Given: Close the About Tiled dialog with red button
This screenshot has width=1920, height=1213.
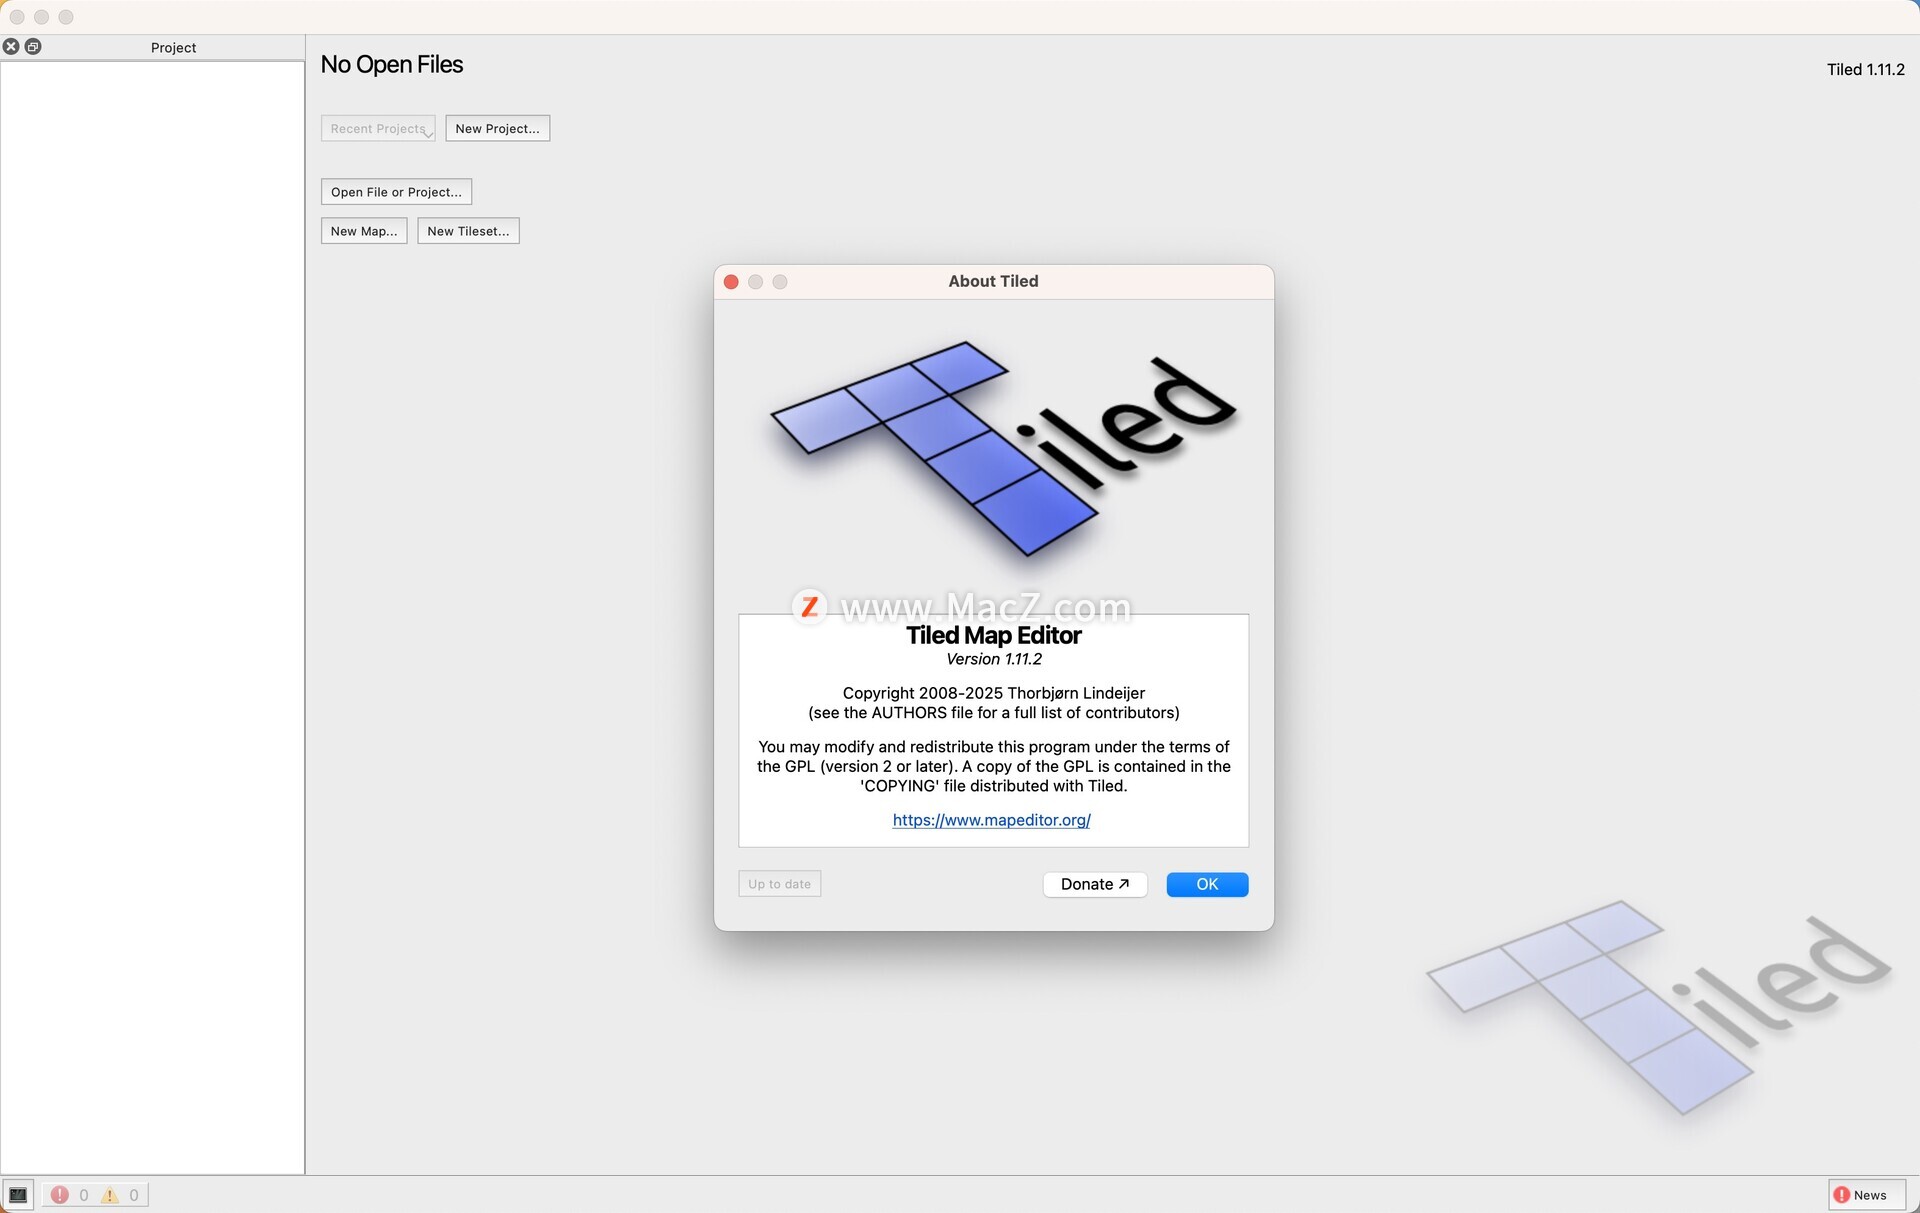Looking at the screenshot, I should pos(731,282).
